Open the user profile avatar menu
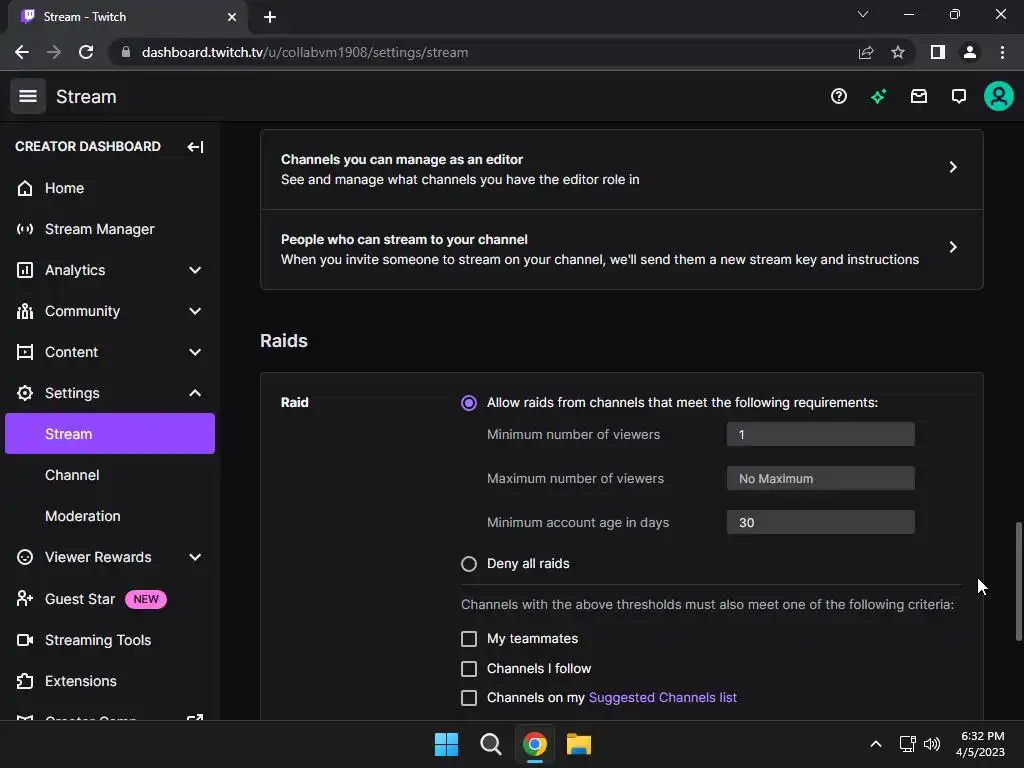 pos(999,97)
